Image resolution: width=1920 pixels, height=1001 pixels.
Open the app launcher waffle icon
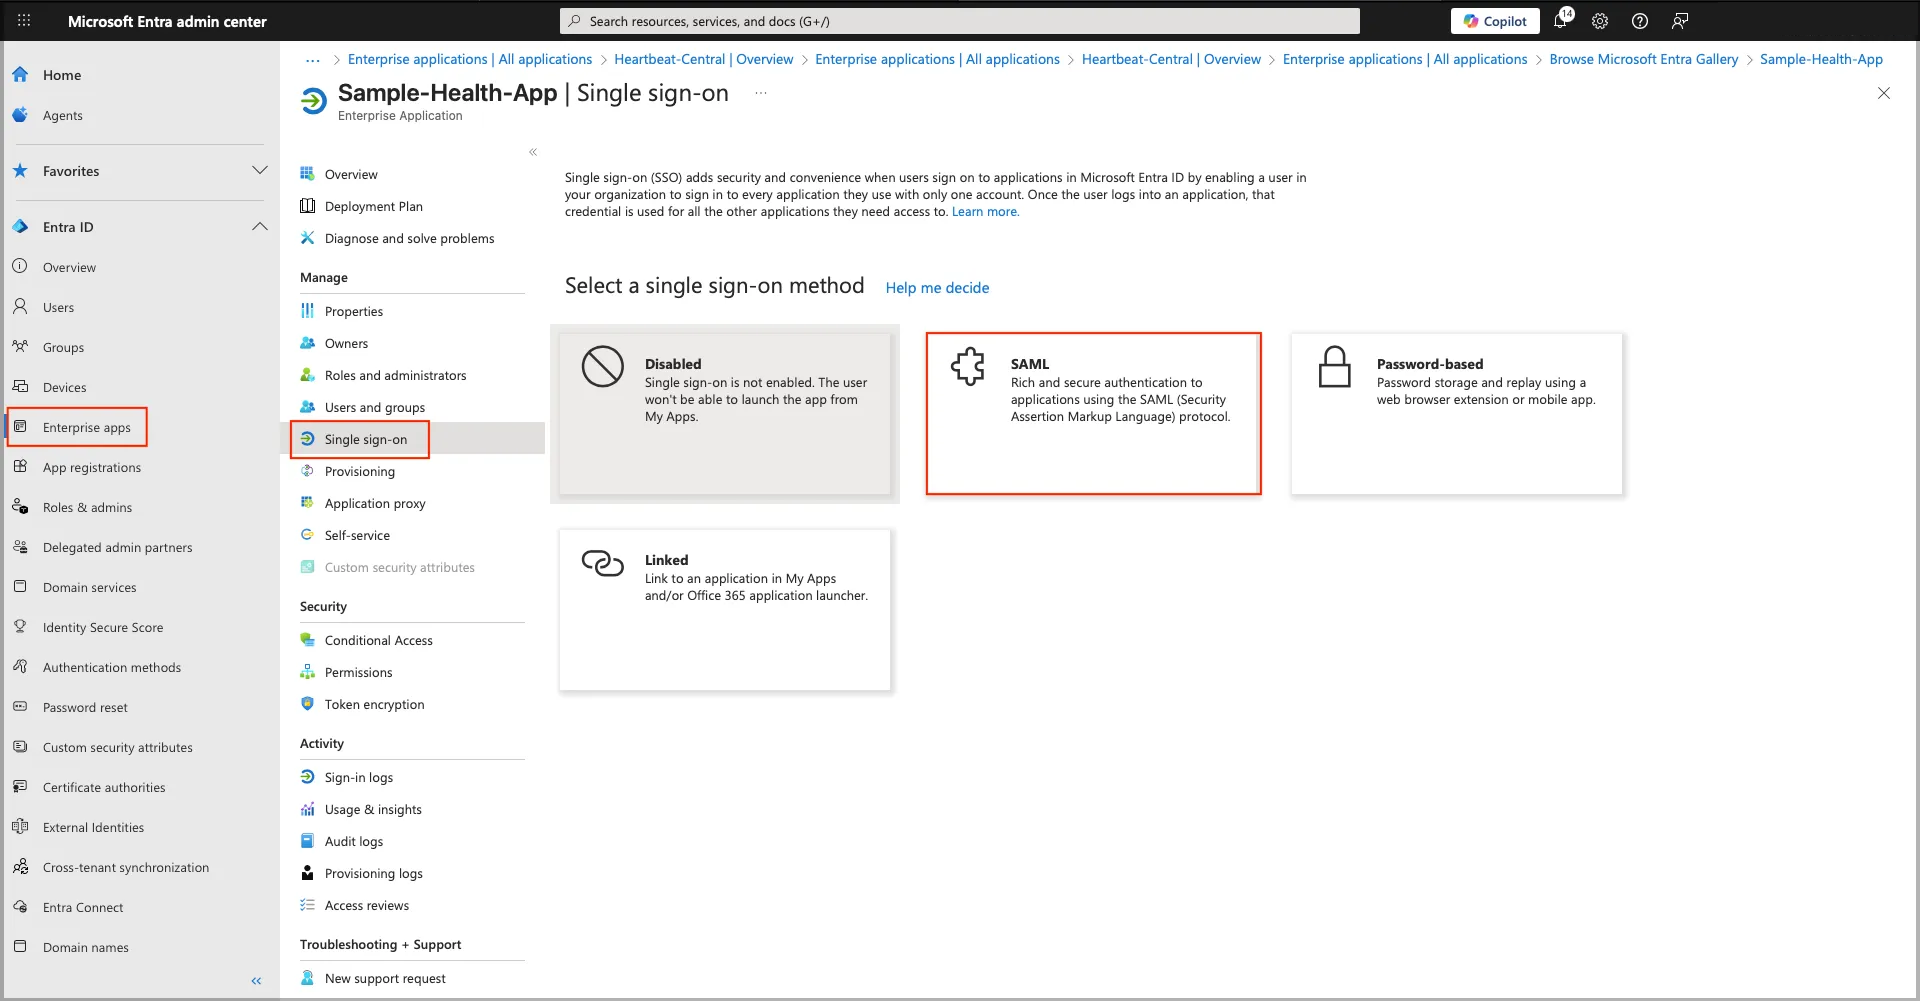[24, 21]
